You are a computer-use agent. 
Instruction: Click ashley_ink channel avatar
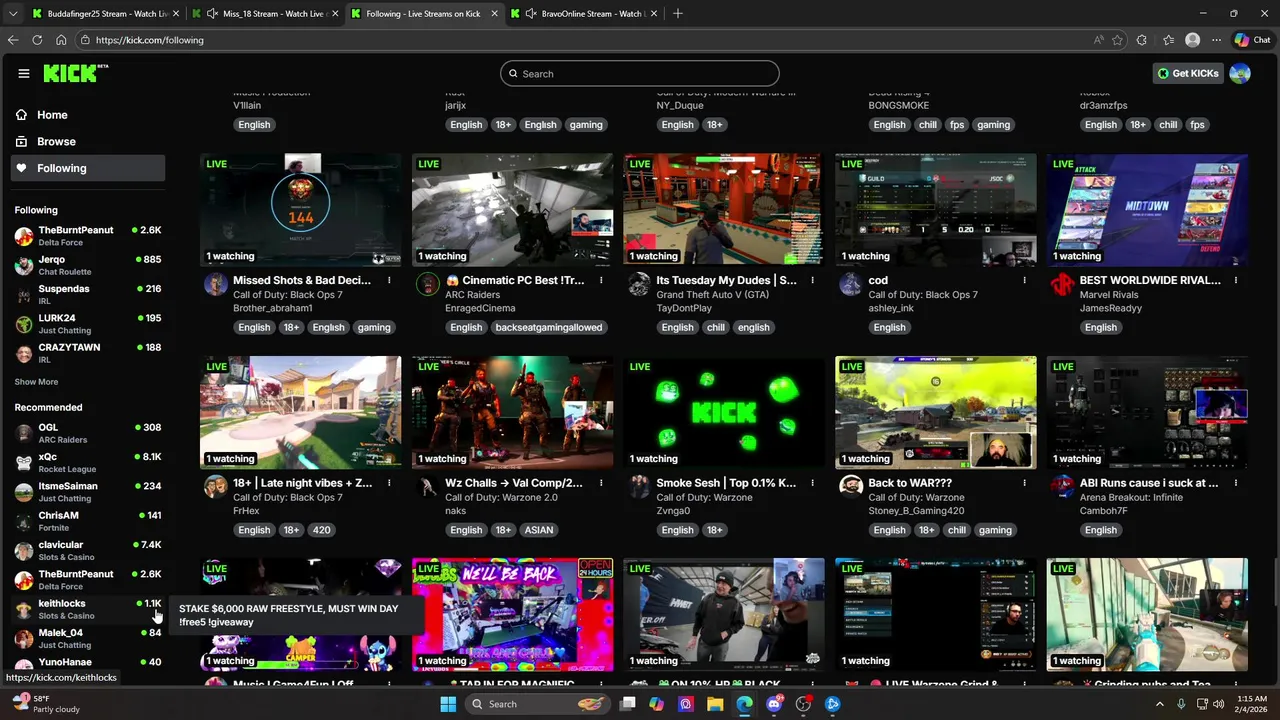coord(851,285)
